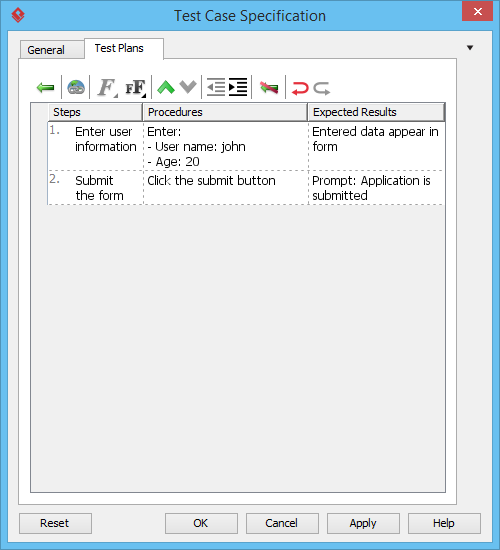Redo change with gray arrow icon

(x=321, y=88)
